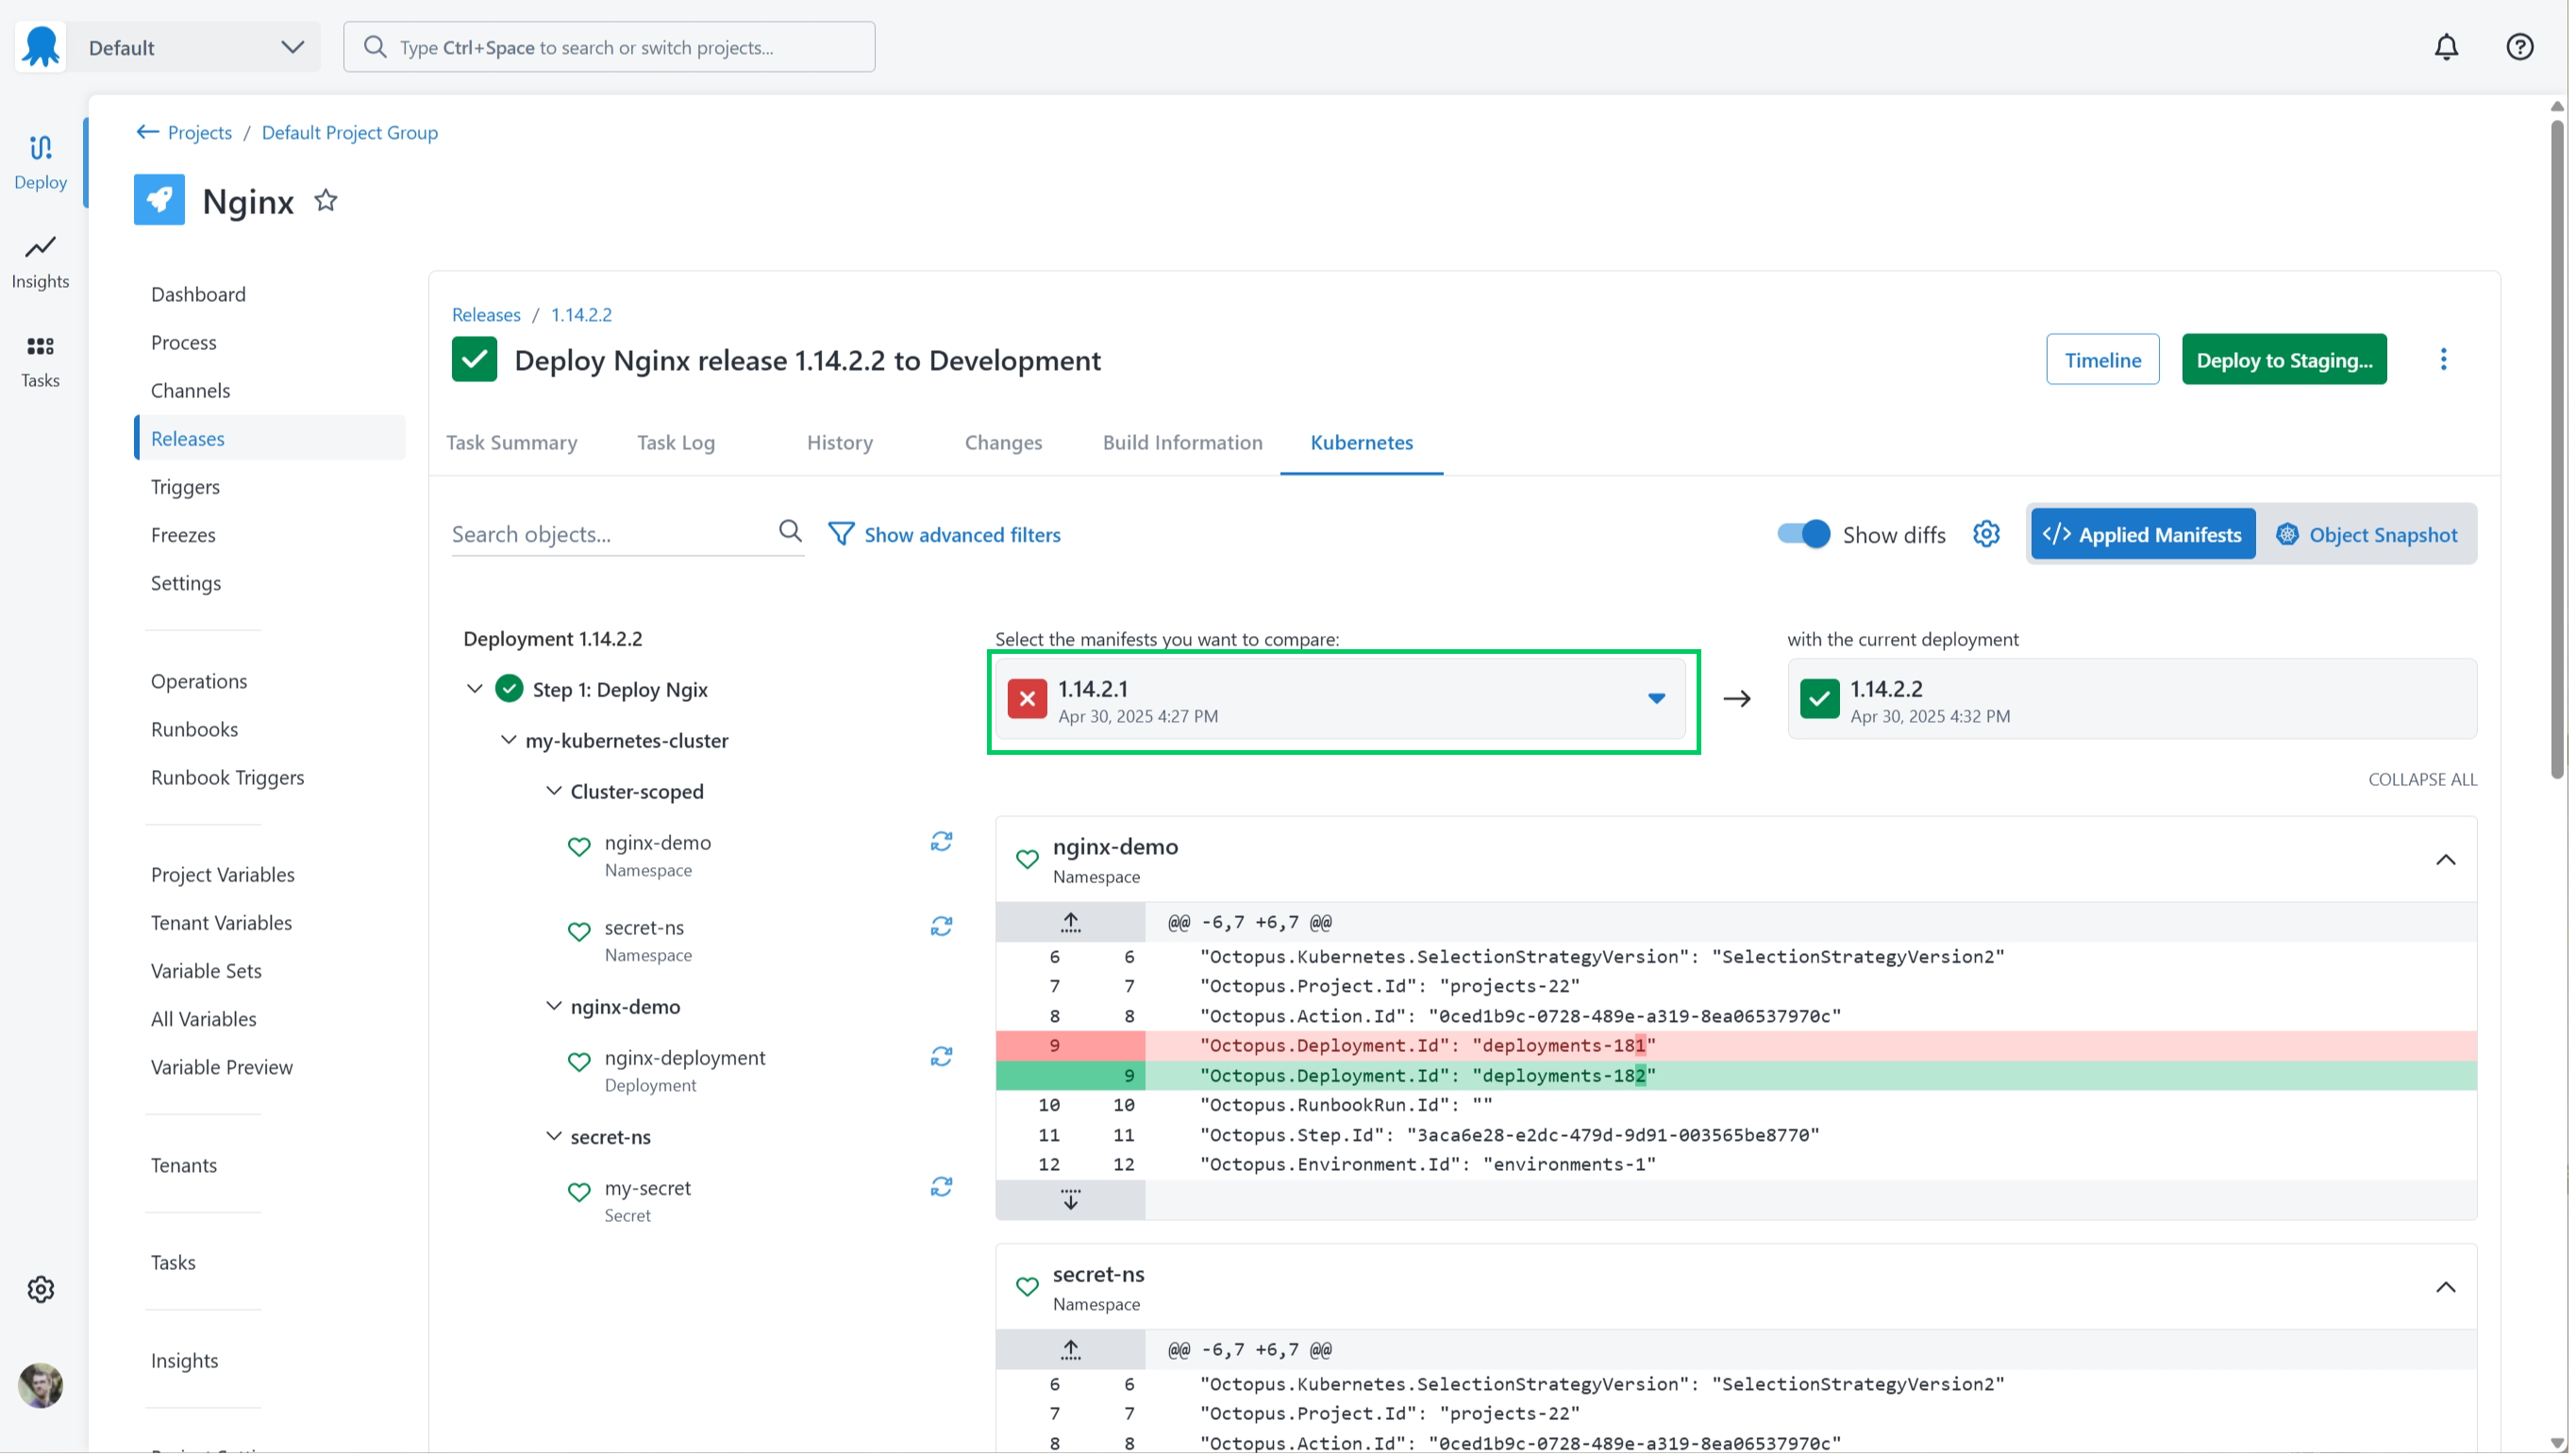
Task: Expand lines below in nginx-demo diff
Action: pyautogui.click(x=1071, y=1200)
